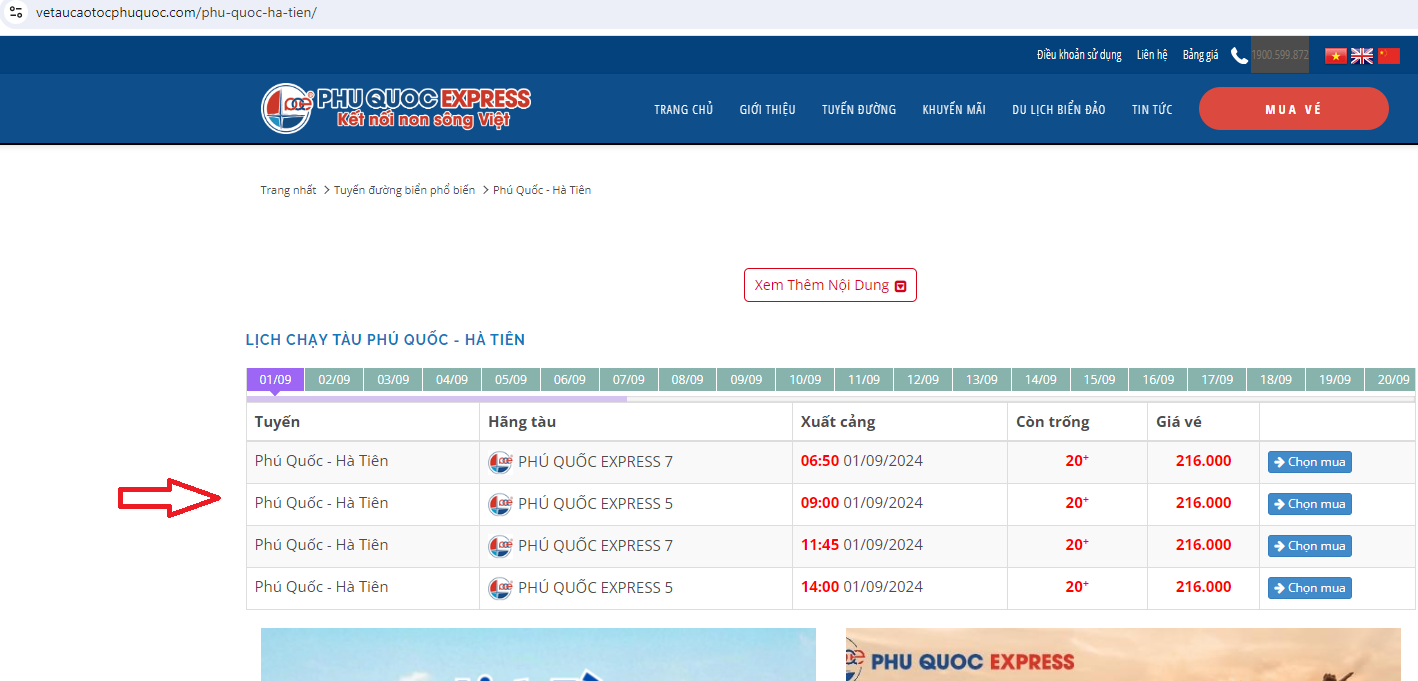Open Tuyến Đường menu
Viewport: 1418px width, 681px height.
(x=859, y=110)
